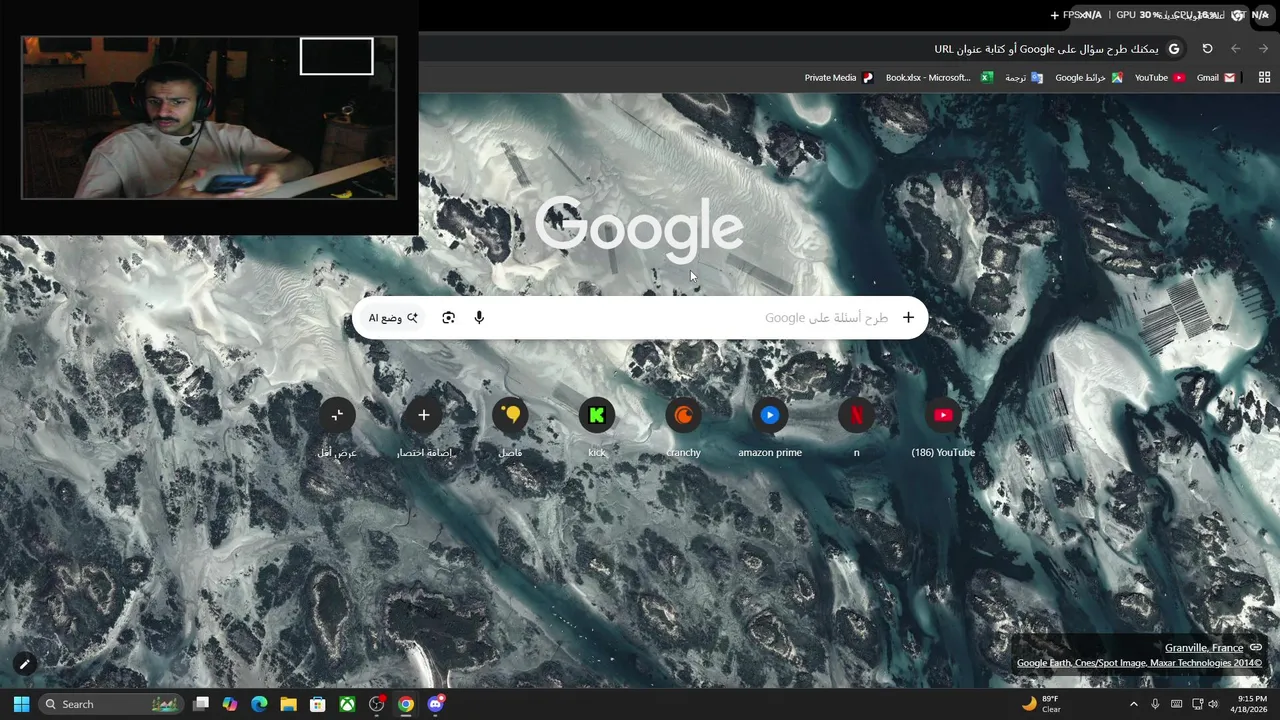Screen dimensions: 1280x720
Task: Open the Book.xlsx Microsoft bookmark
Action: 939,78
